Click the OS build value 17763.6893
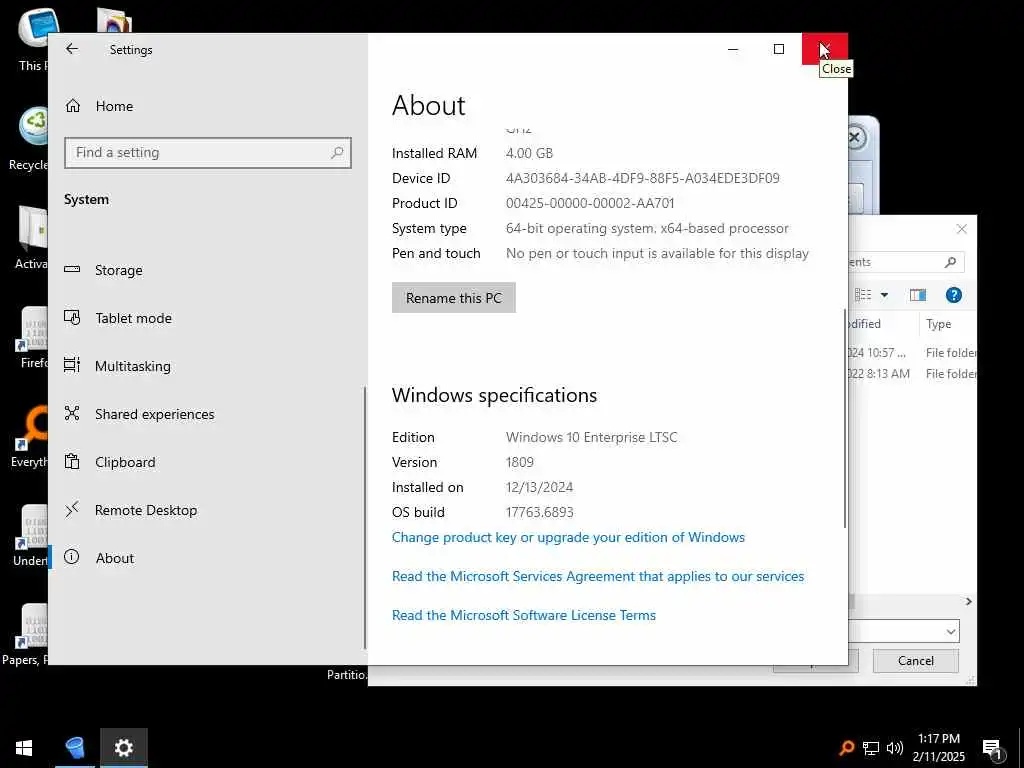The image size is (1024, 768). [x=539, y=512]
